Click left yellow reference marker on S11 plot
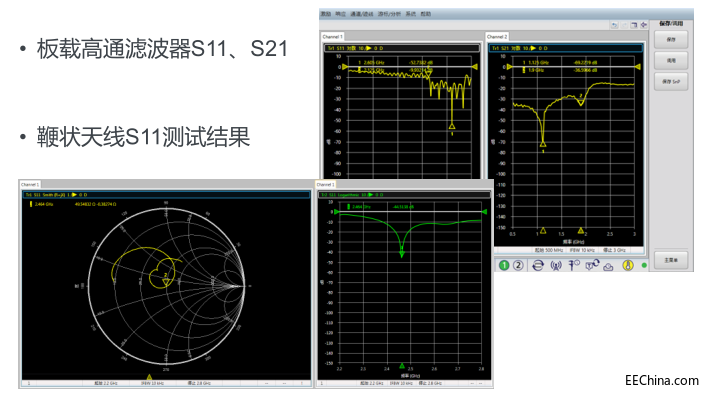Screen dimensions: 707x393 click(x=344, y=67)
